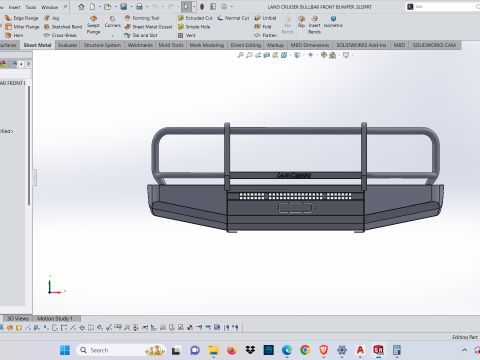Select the Normal Cut tool

tap(233, 18)
